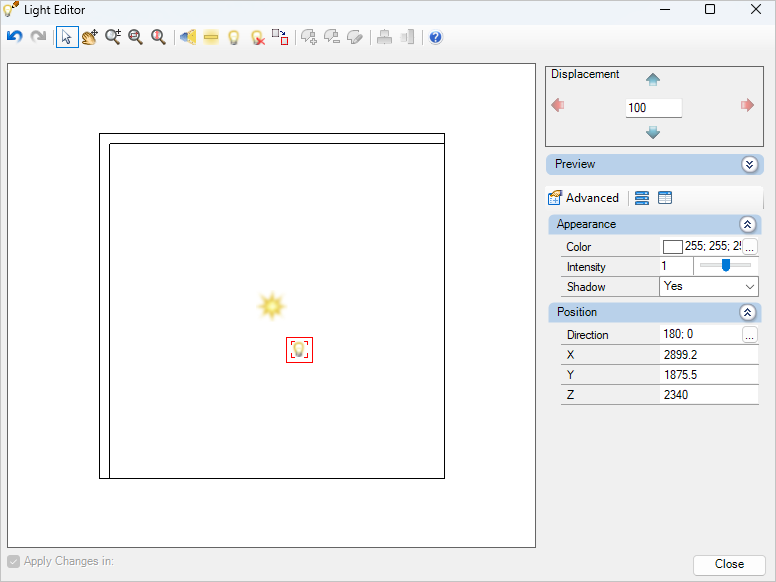Click the Advanced properties icon
Image resolution: width=776 pixels, height=582 pixels.
555,197
